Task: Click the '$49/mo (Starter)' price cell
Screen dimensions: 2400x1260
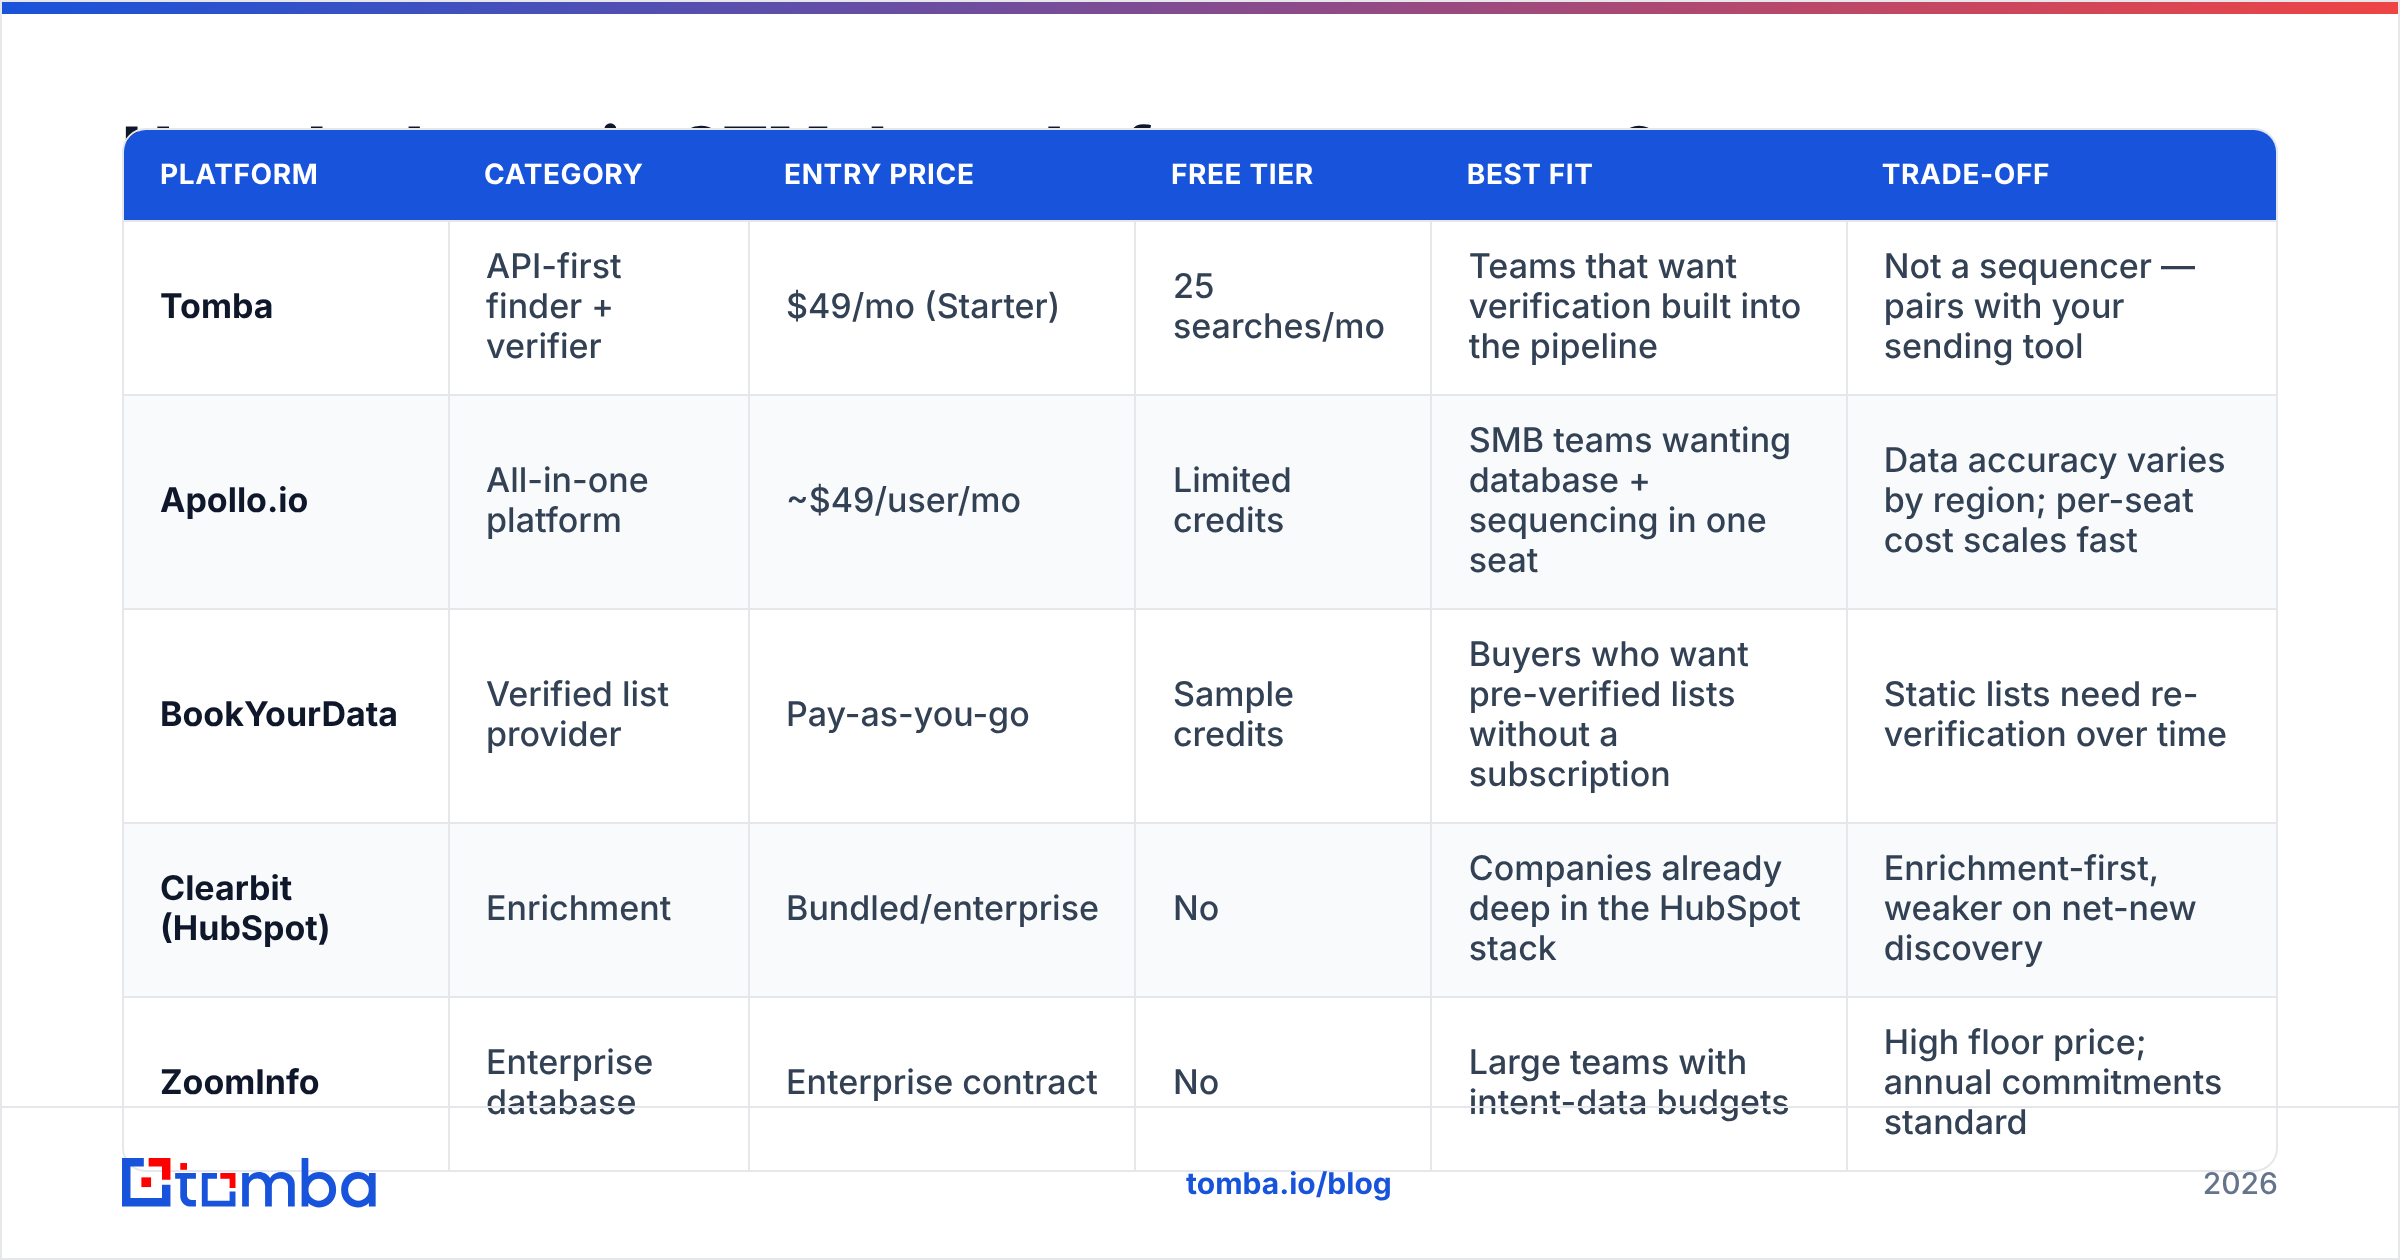Action: 942,307
